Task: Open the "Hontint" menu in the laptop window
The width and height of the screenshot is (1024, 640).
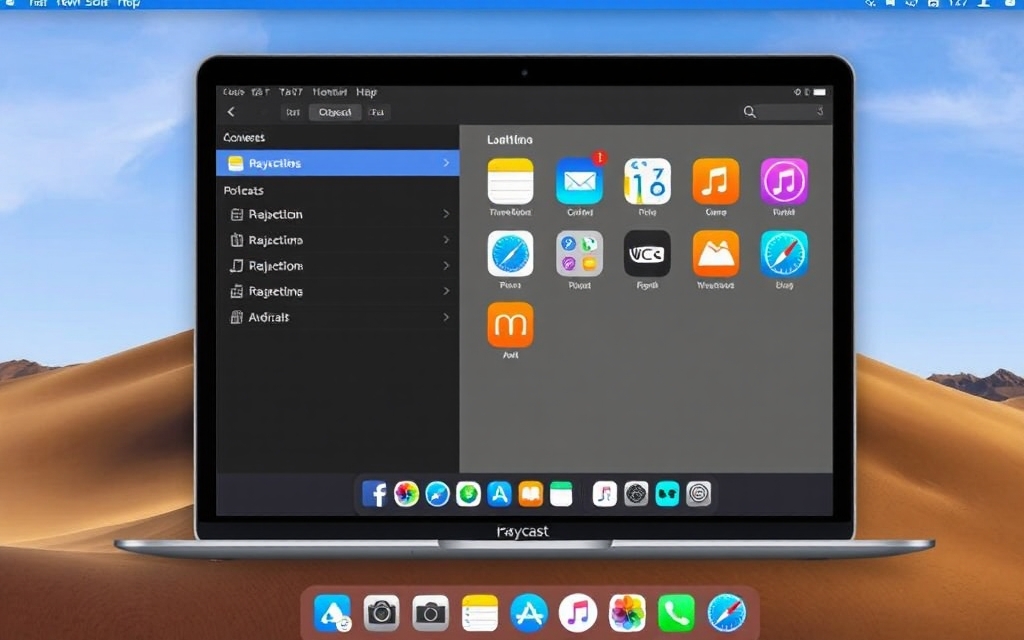Action: 330,92
